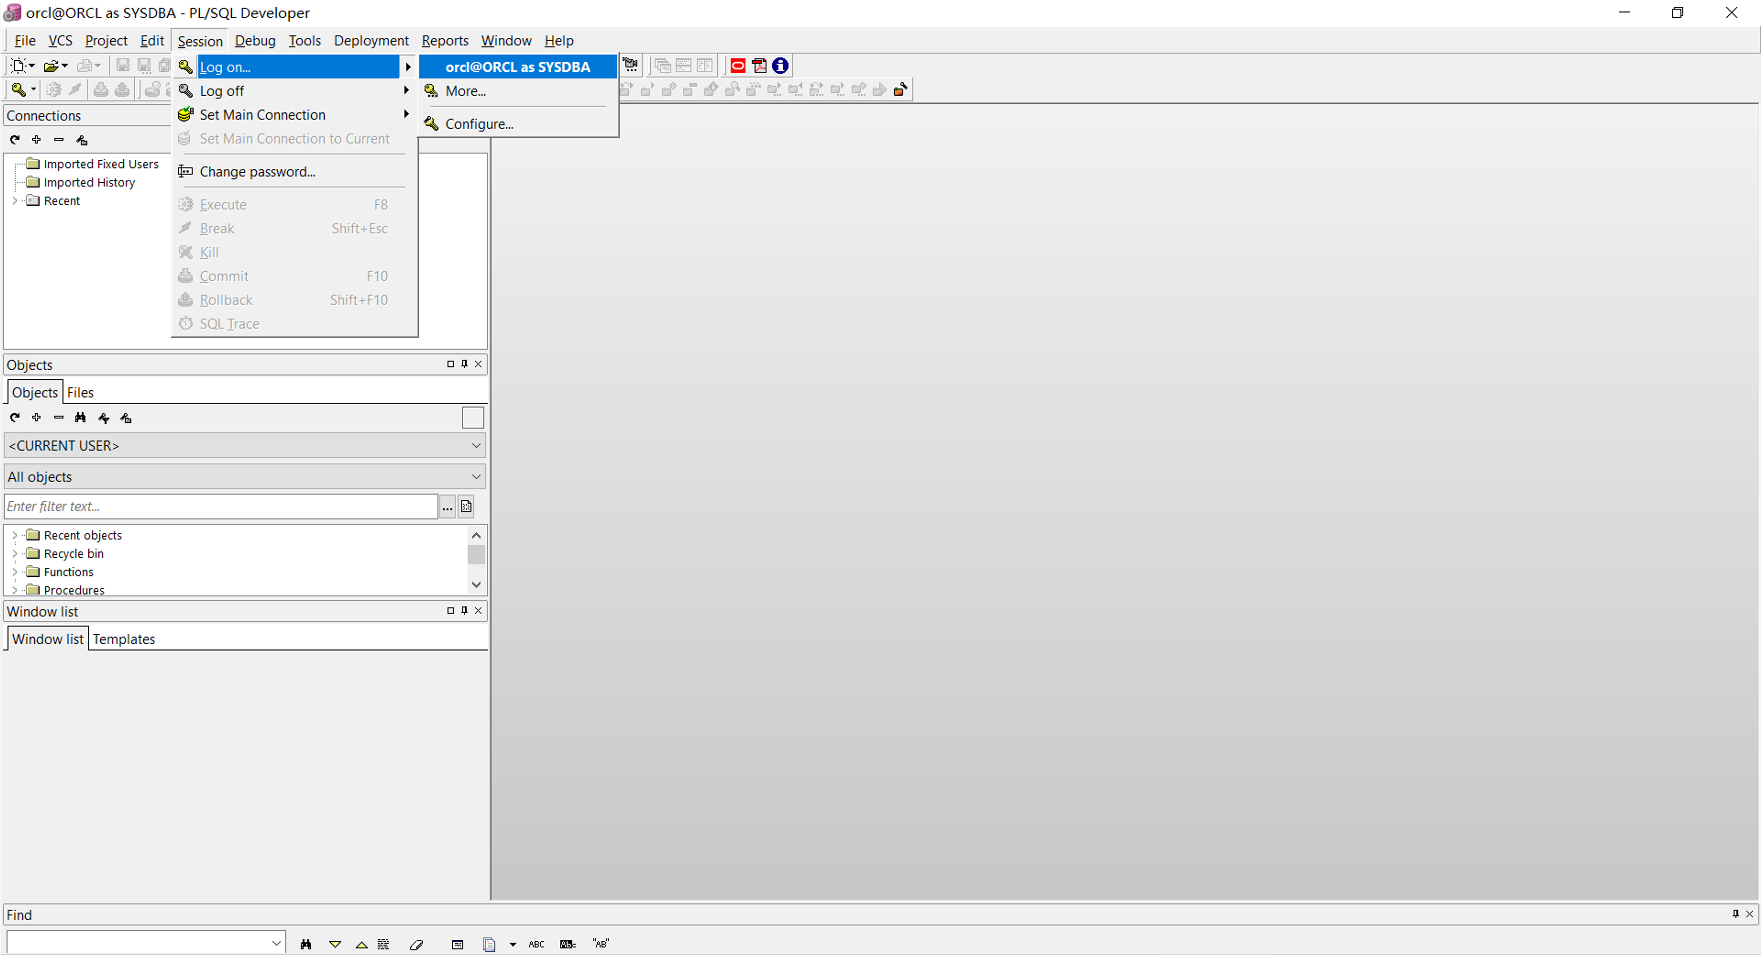
Task: Click Find next yellow down triangle
Action: click(335, 944)
